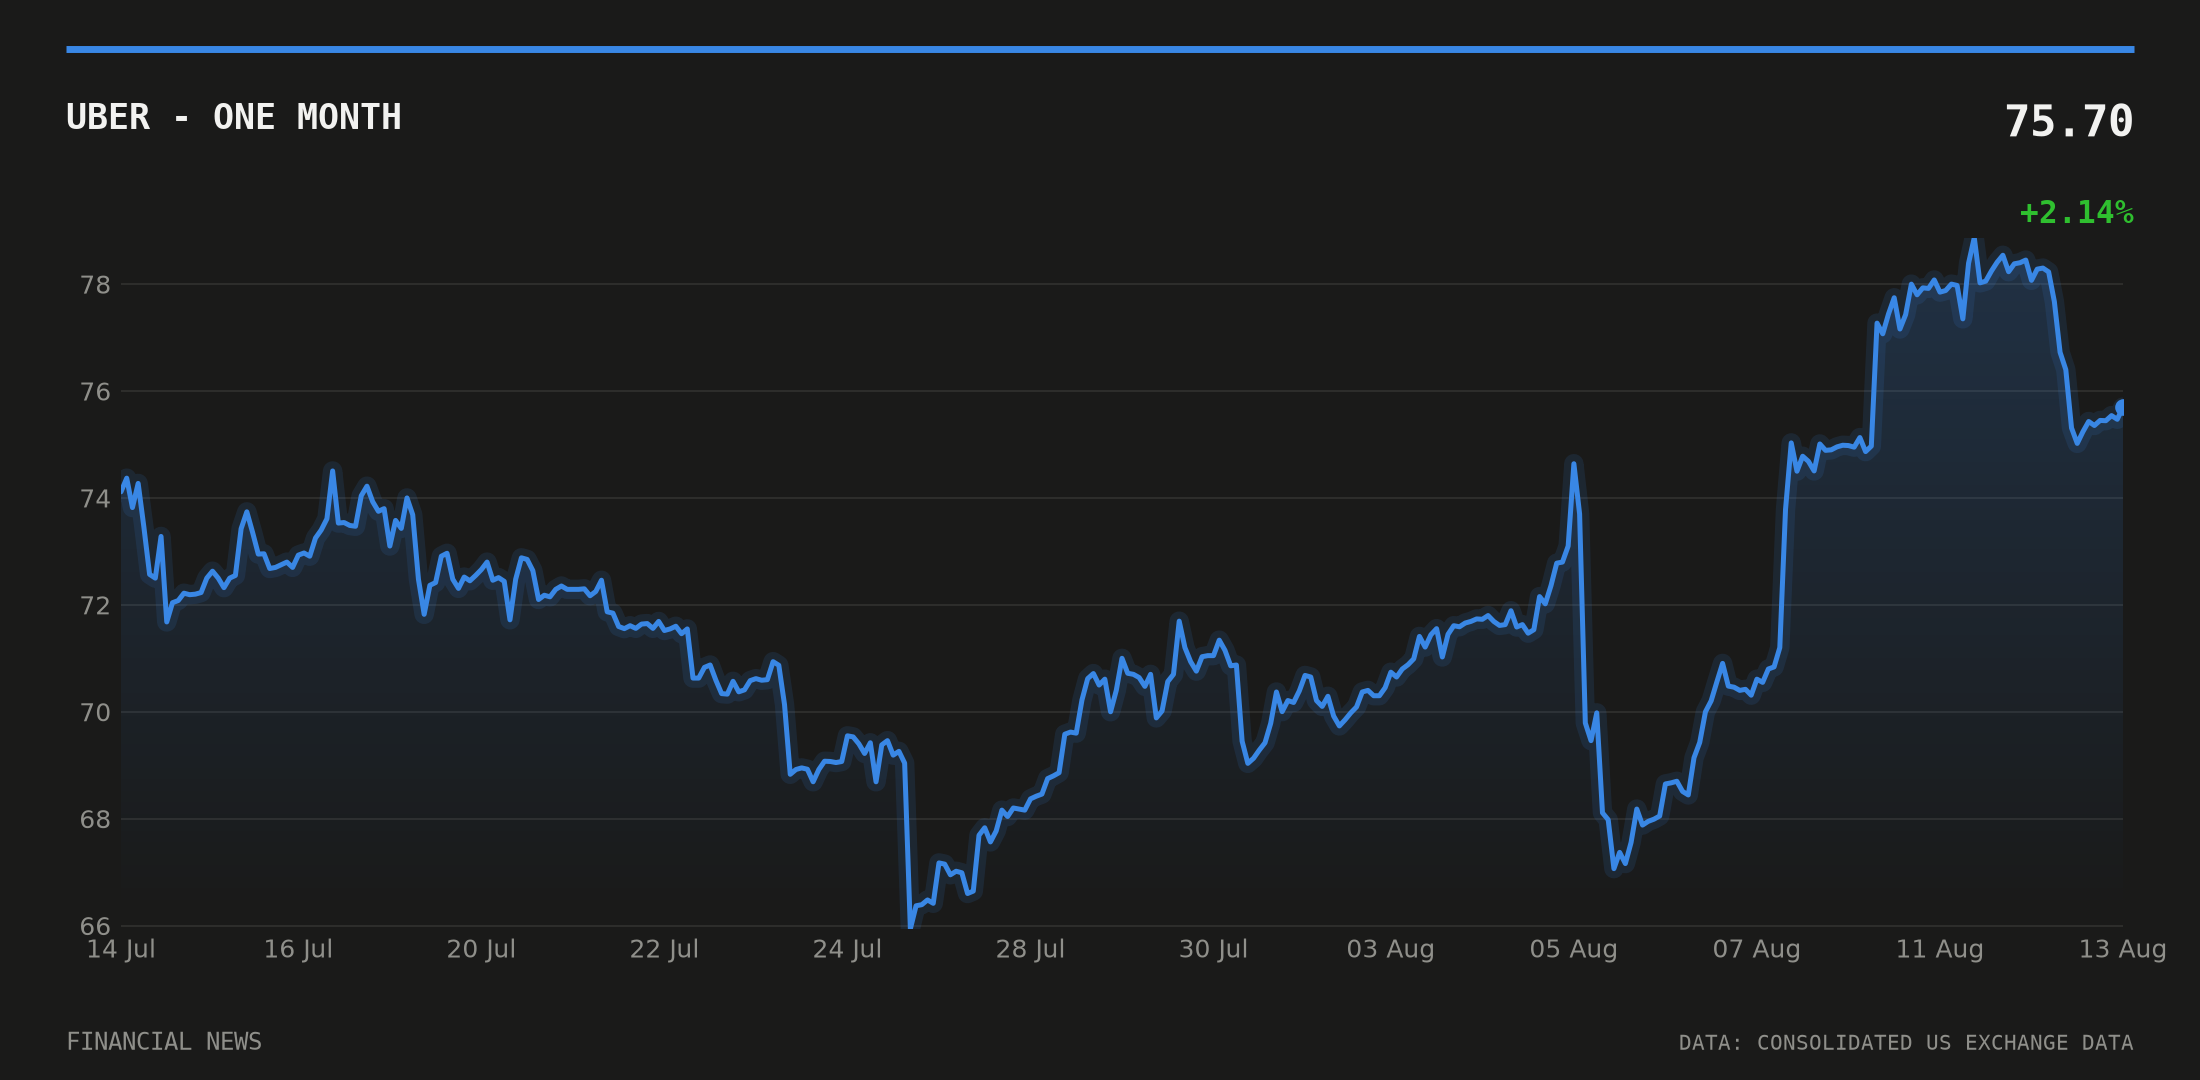
Task: Click the FINANCIAL NEWS footer text
Action: tap(164, 1042)
